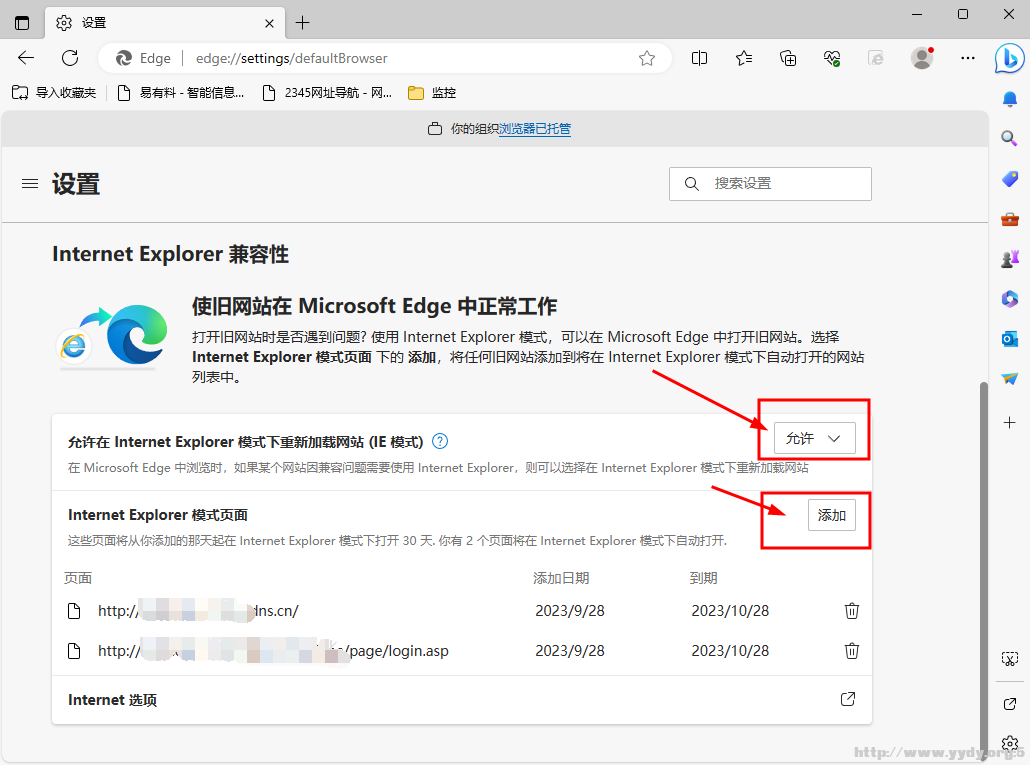This screenshot has width=1030, height=765.
Task: Open the sidebar Games chess icon
Action: pyautogui.click(x=1010, y=259)
